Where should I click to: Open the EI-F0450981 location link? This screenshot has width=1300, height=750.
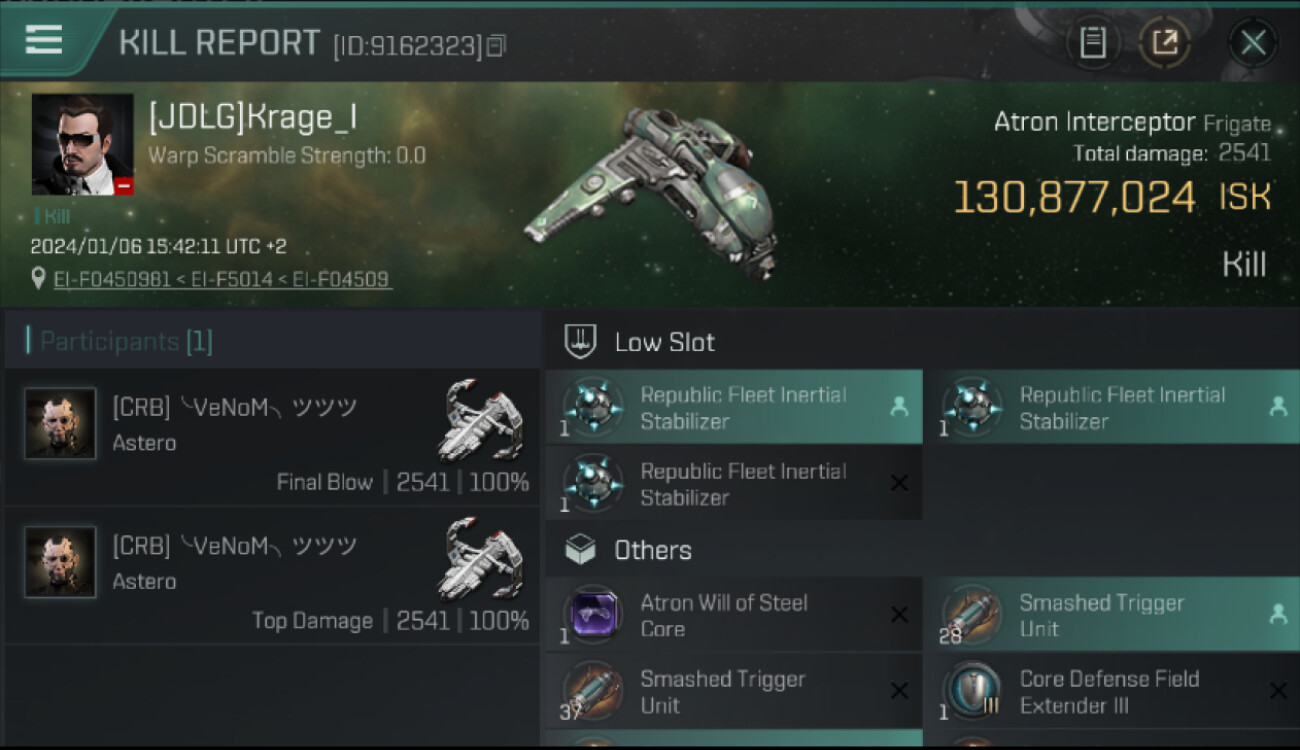pyautogui.click(x=112, y=279)
